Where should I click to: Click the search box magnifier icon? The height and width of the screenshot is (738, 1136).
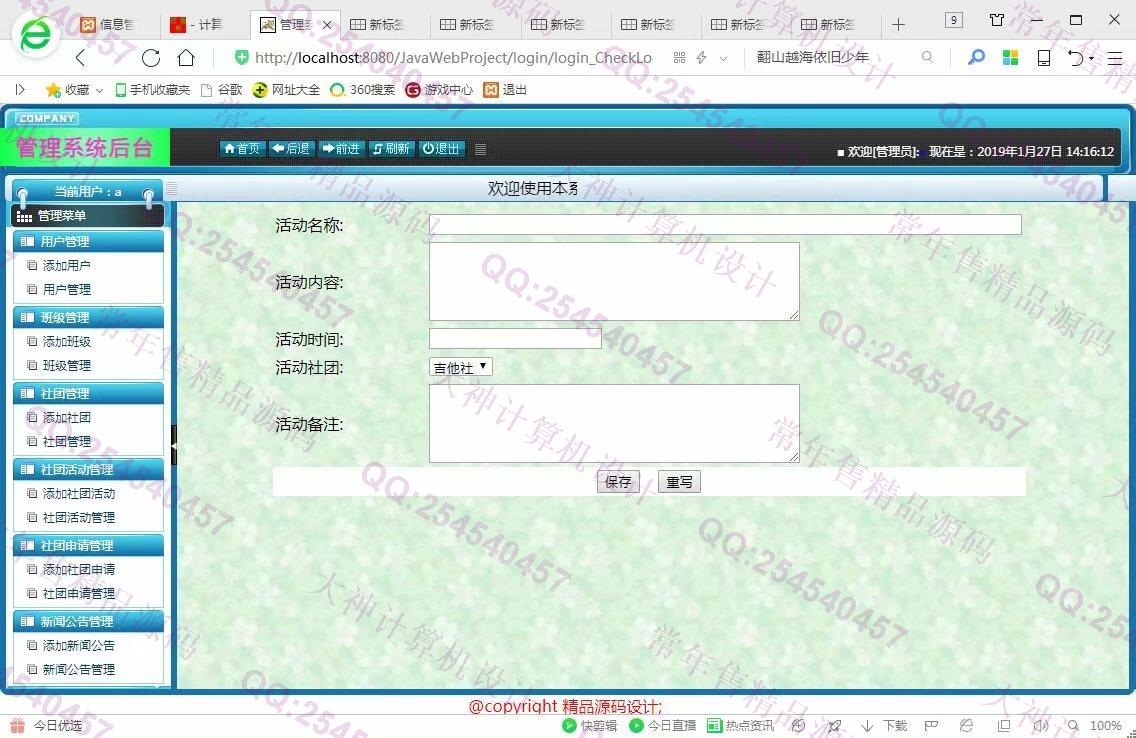tap(927, 56)
